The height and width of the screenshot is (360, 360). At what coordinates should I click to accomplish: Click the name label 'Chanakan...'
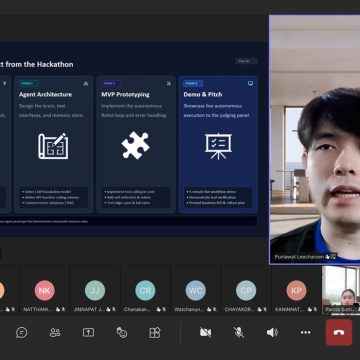(x=137, y=309)
